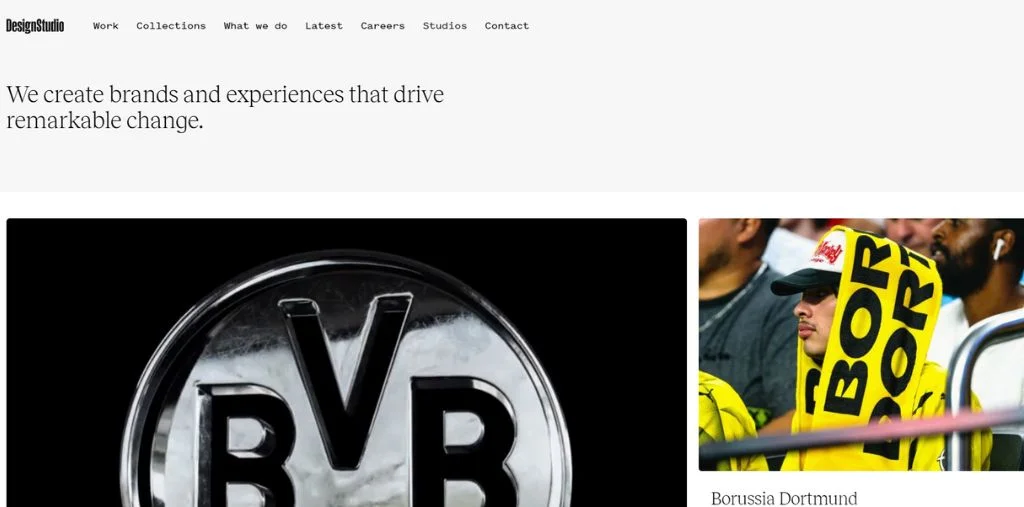1024x507 pixels.
Task: Go to the Collections page
Action: [171, 26]
